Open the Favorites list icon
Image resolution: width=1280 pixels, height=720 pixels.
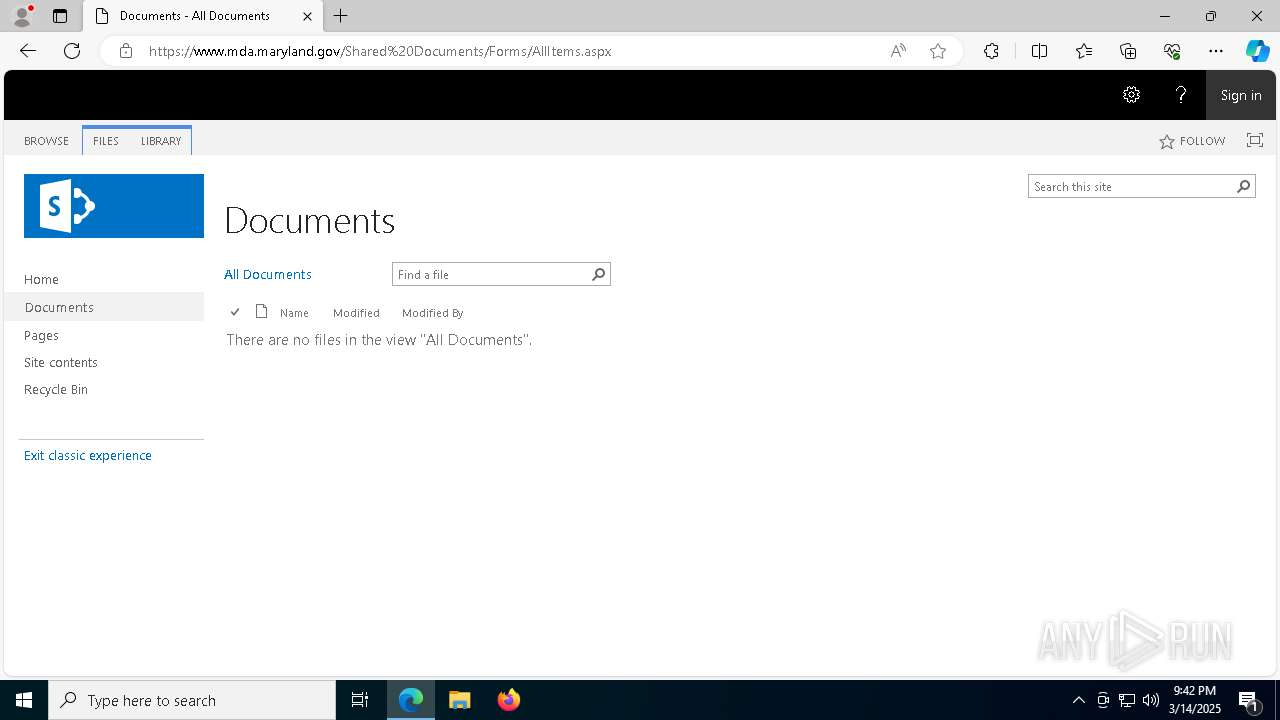[1084, 51]
